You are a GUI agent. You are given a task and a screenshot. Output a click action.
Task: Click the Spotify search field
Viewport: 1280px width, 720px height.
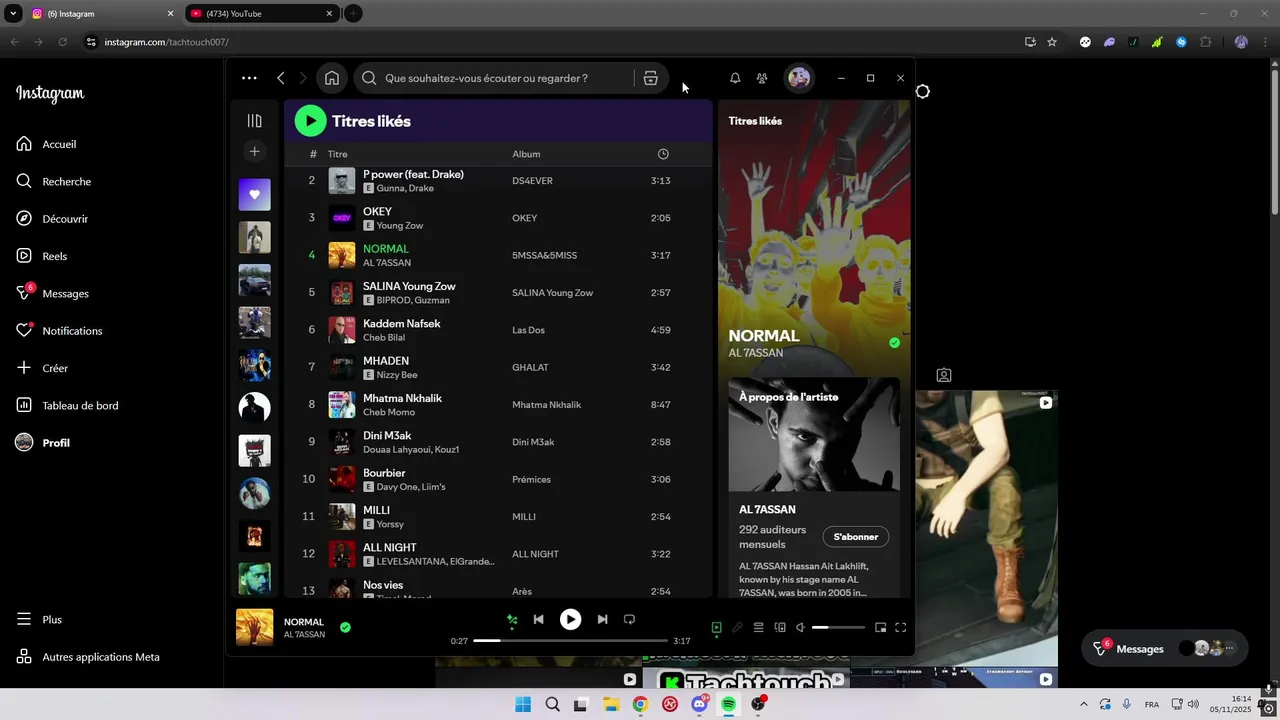point(495,78)
